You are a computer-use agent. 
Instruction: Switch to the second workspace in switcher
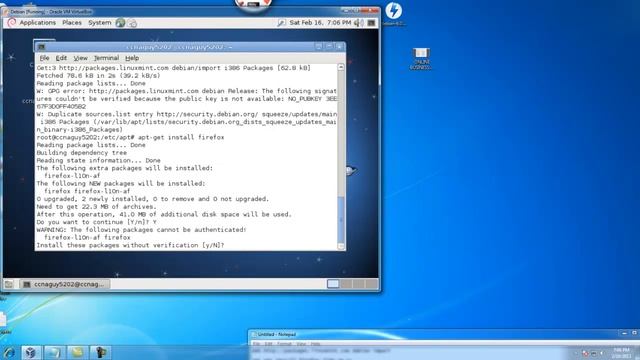tap(346, 284)
